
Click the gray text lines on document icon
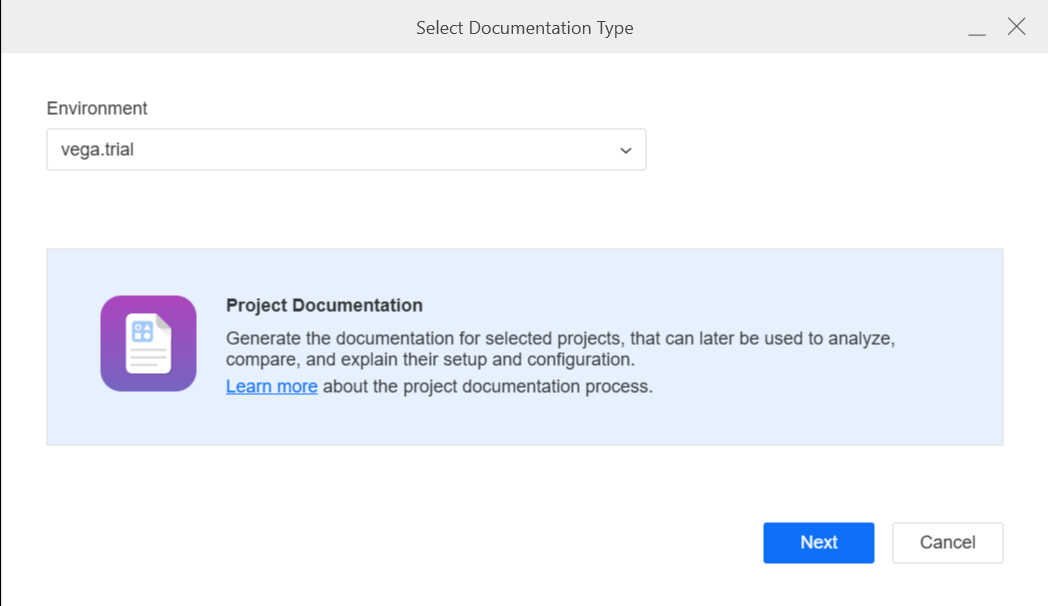coord(147,358)
